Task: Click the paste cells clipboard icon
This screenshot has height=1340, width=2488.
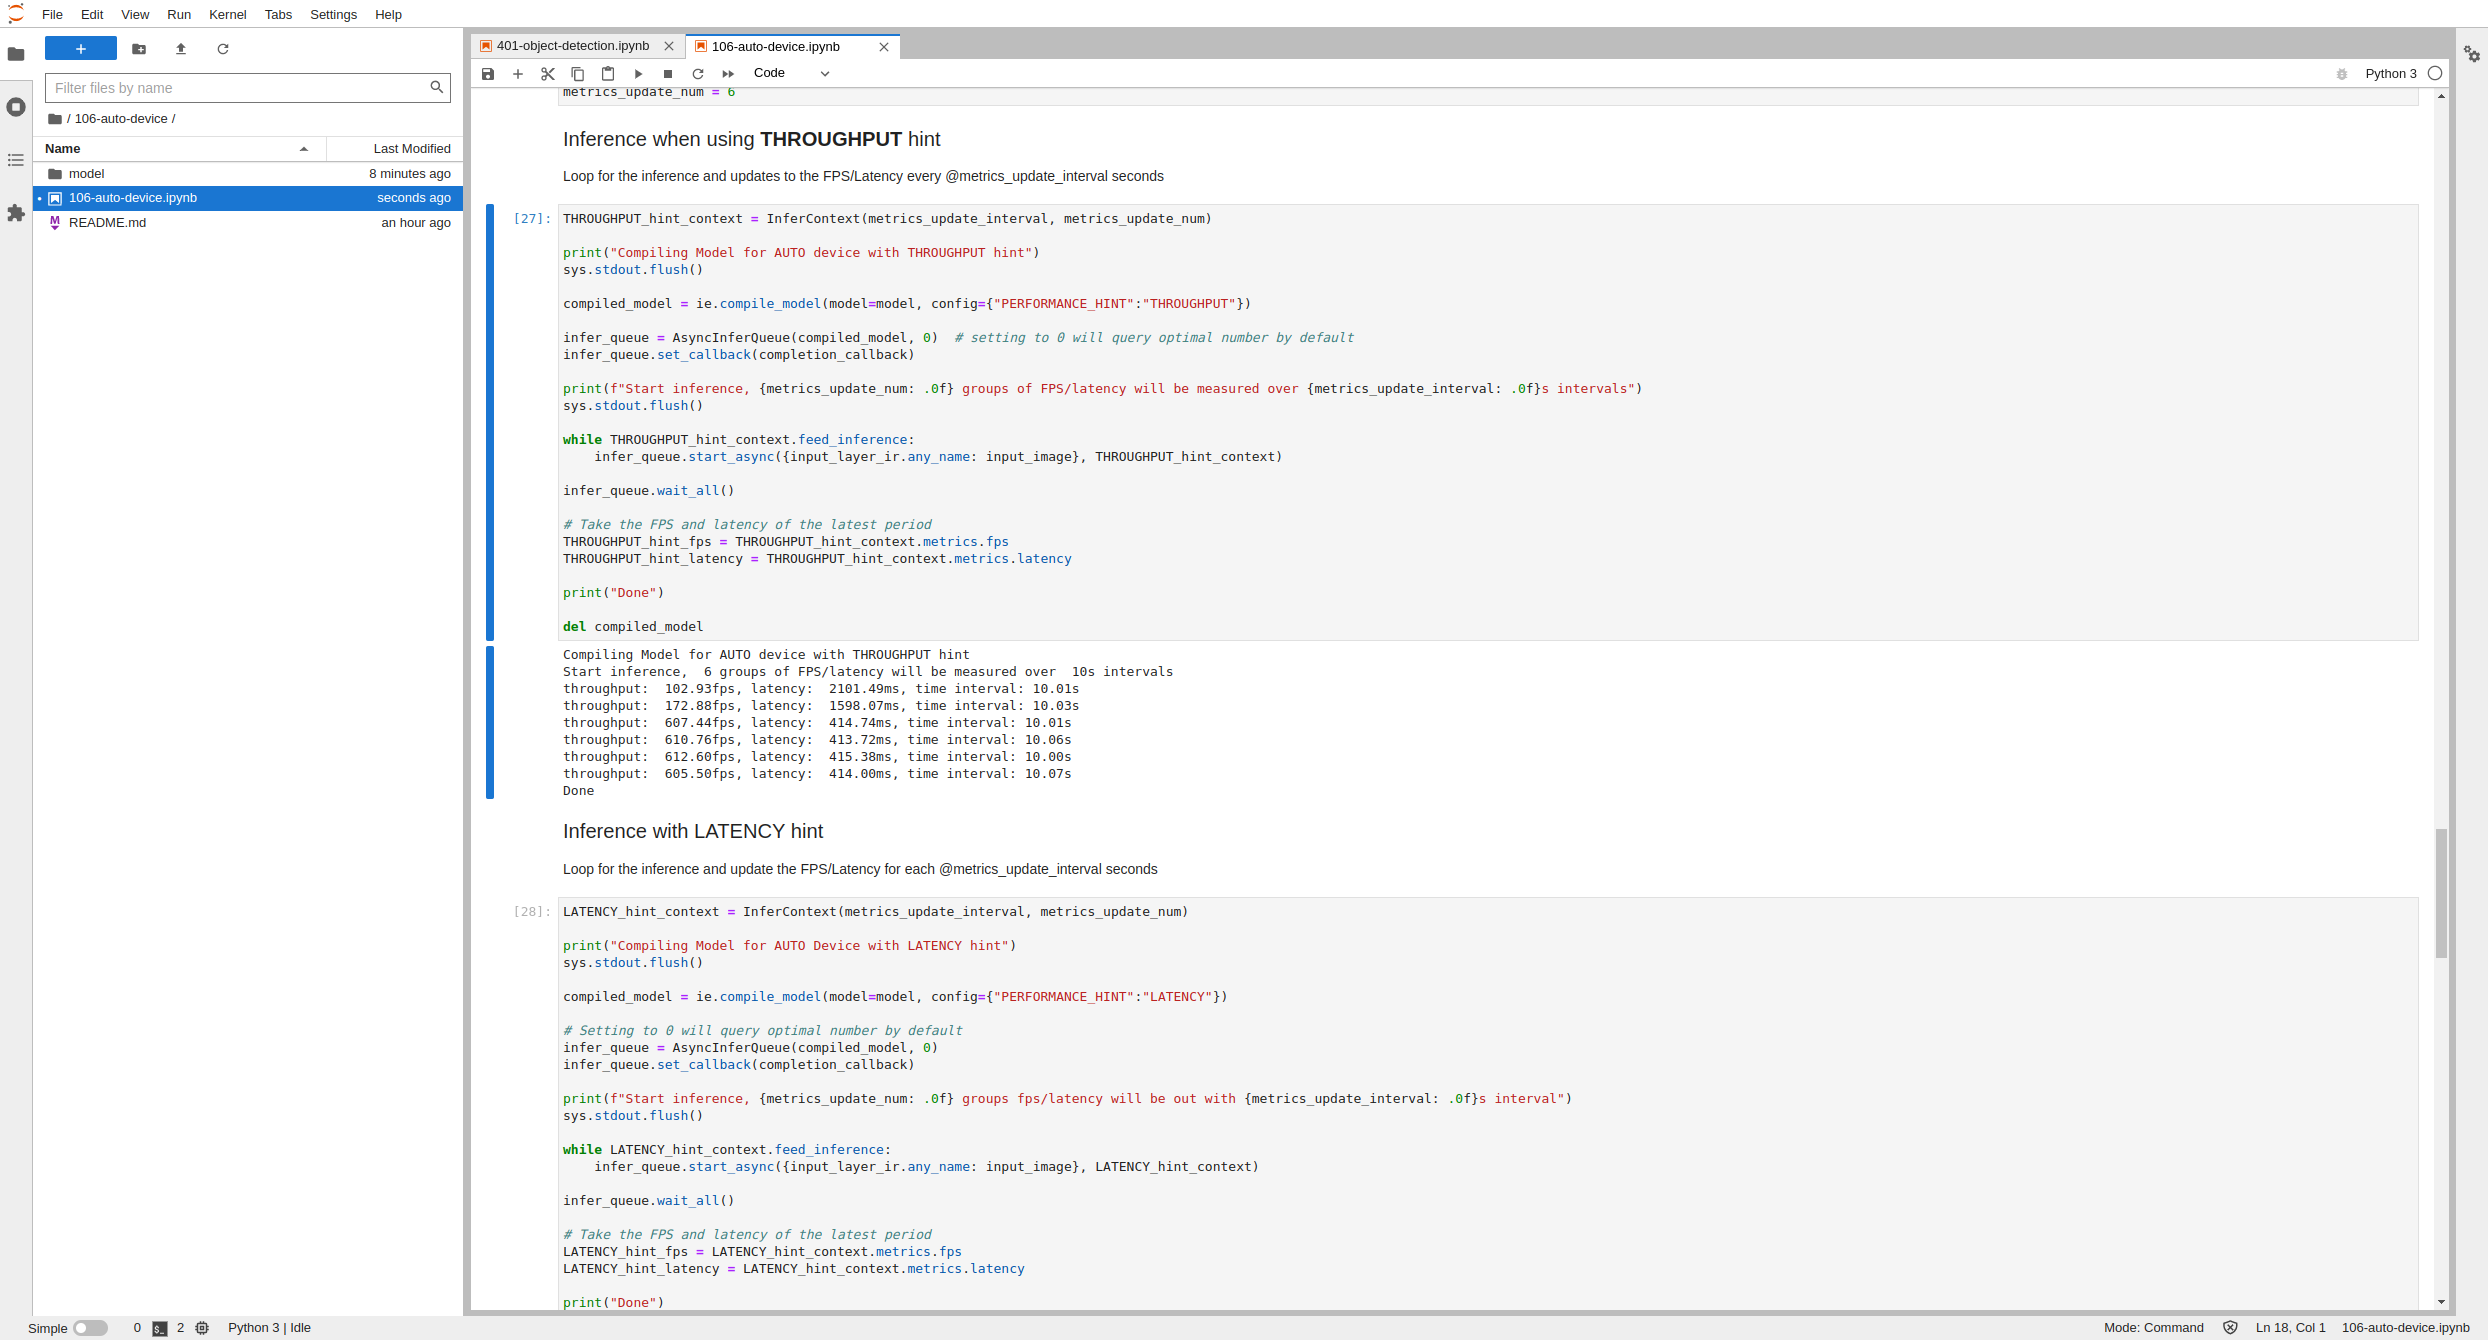Action: [x=608, y=74]
